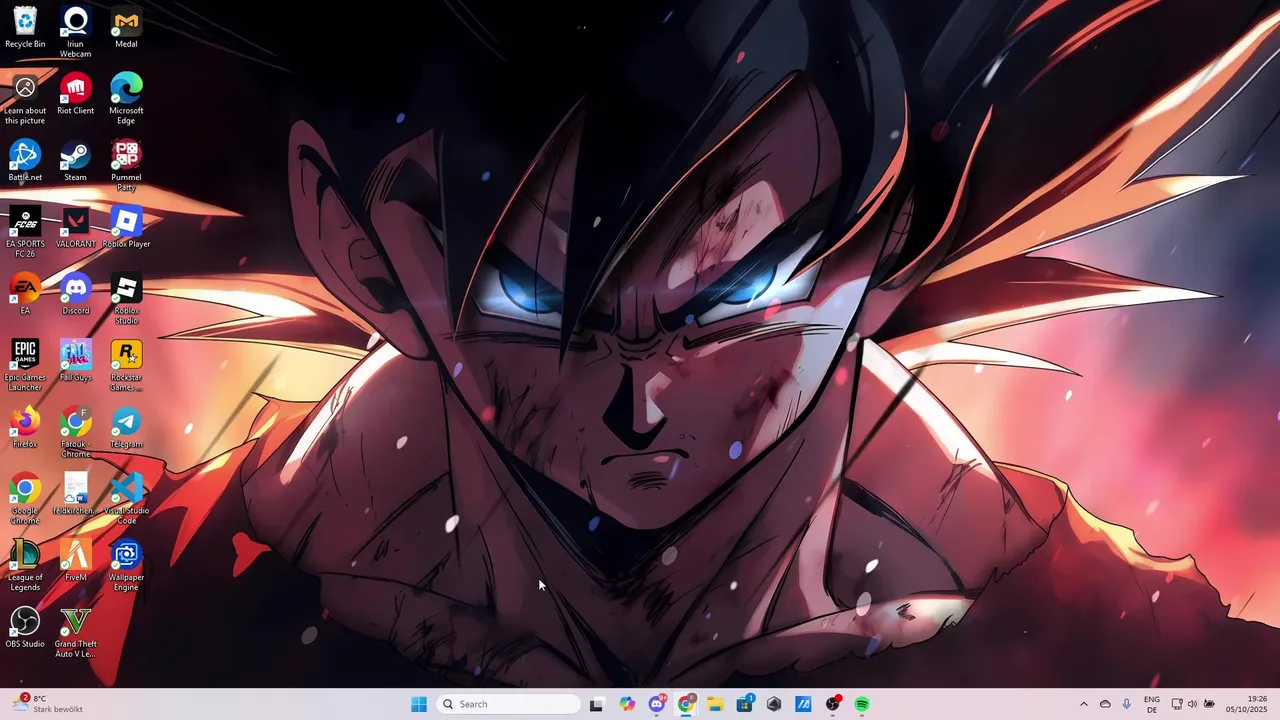Open File Explorer from the taskbar
Viewport: 1280px width, 720px height.
click(715, 704)
